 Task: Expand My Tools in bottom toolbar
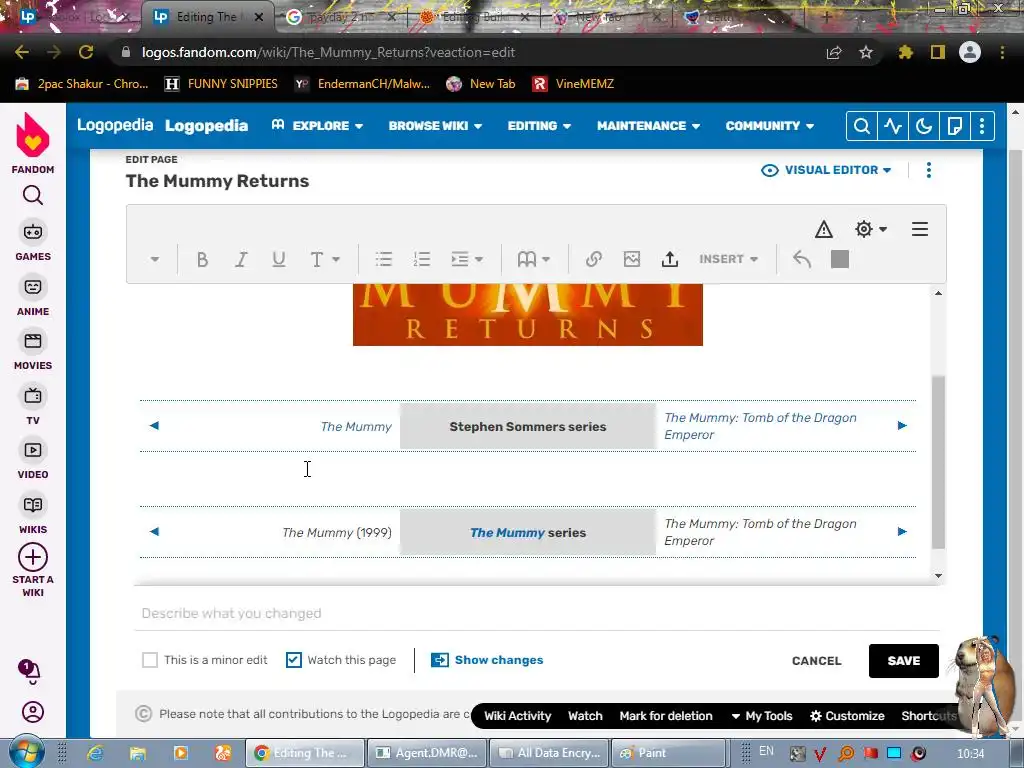(x=761, y=716)
